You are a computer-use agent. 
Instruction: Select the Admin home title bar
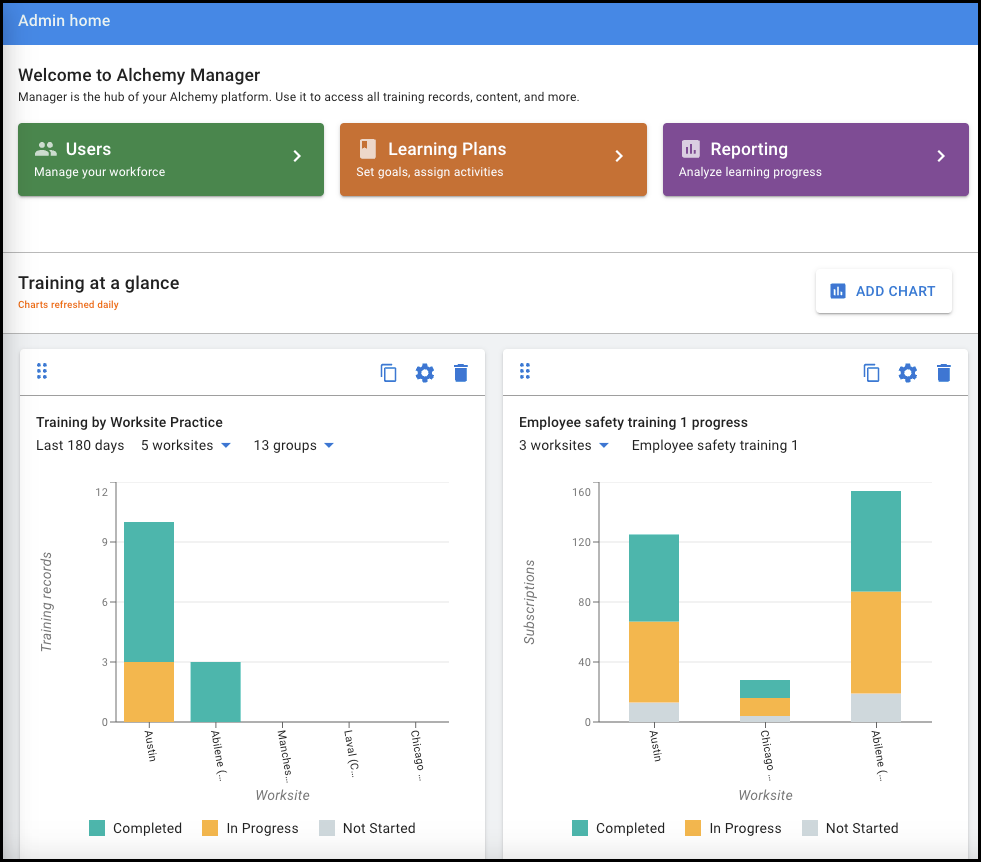64,20
